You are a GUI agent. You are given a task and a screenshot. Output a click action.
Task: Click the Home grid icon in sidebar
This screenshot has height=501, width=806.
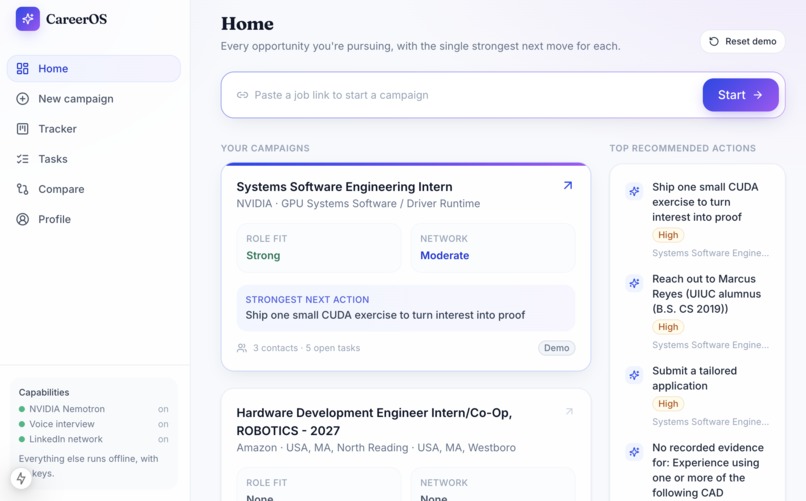(x=23, y=68)
